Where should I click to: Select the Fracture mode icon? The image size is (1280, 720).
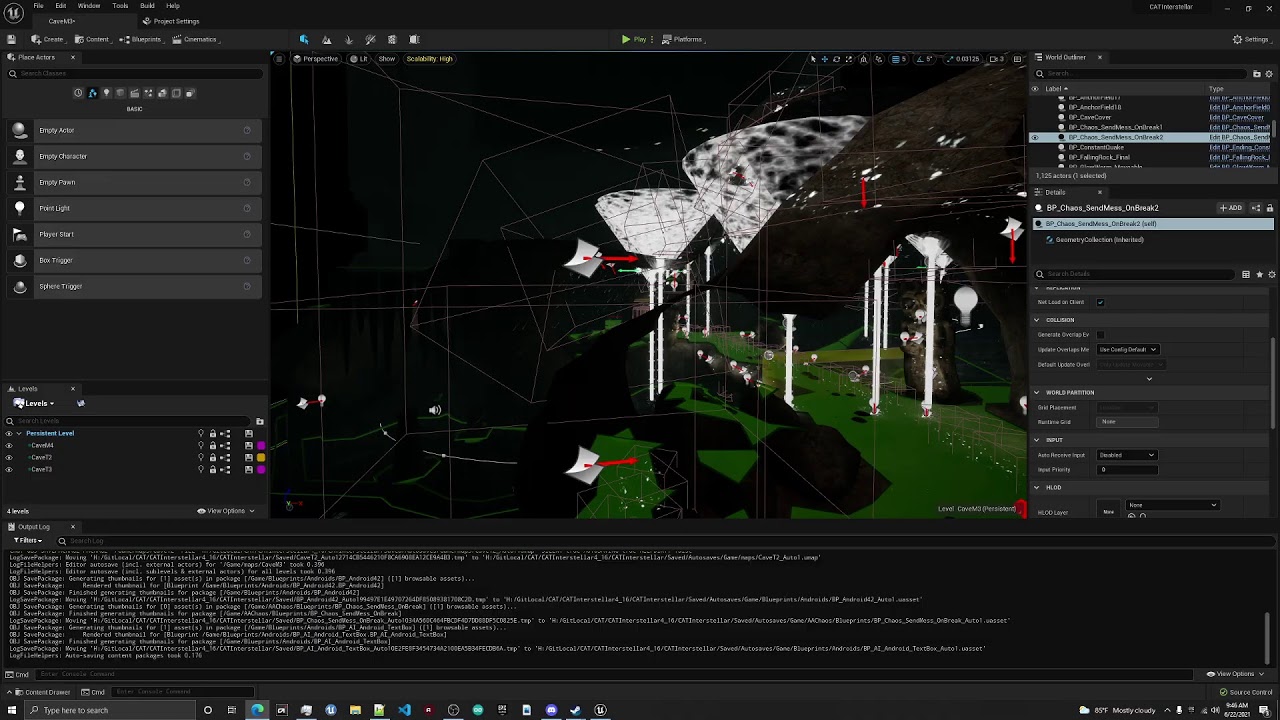[x=392, y=39]
